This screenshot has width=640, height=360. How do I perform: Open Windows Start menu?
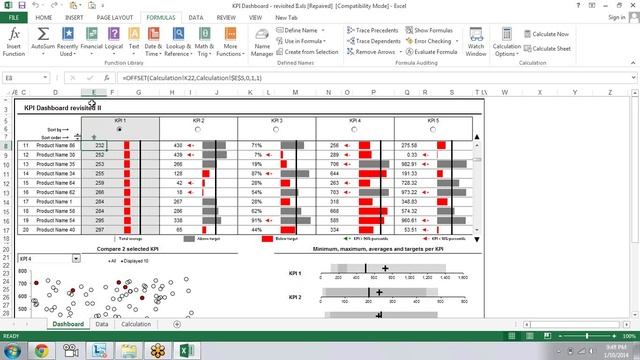click(x=12, y=351)
